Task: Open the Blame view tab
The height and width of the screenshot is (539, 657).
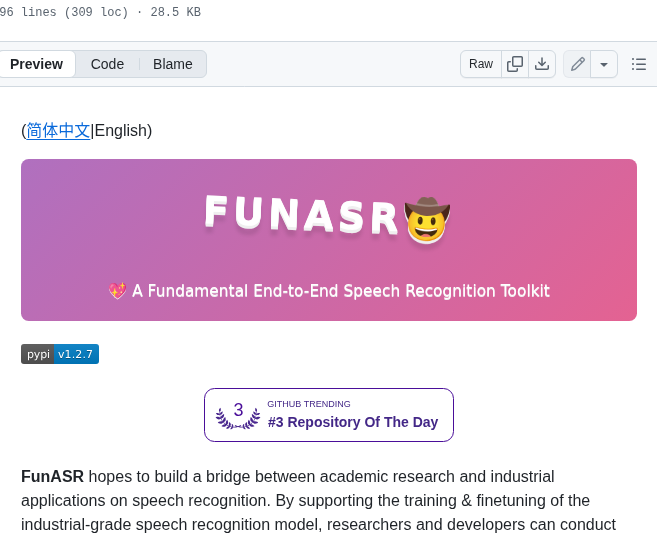Action: (x=173, y=64)
